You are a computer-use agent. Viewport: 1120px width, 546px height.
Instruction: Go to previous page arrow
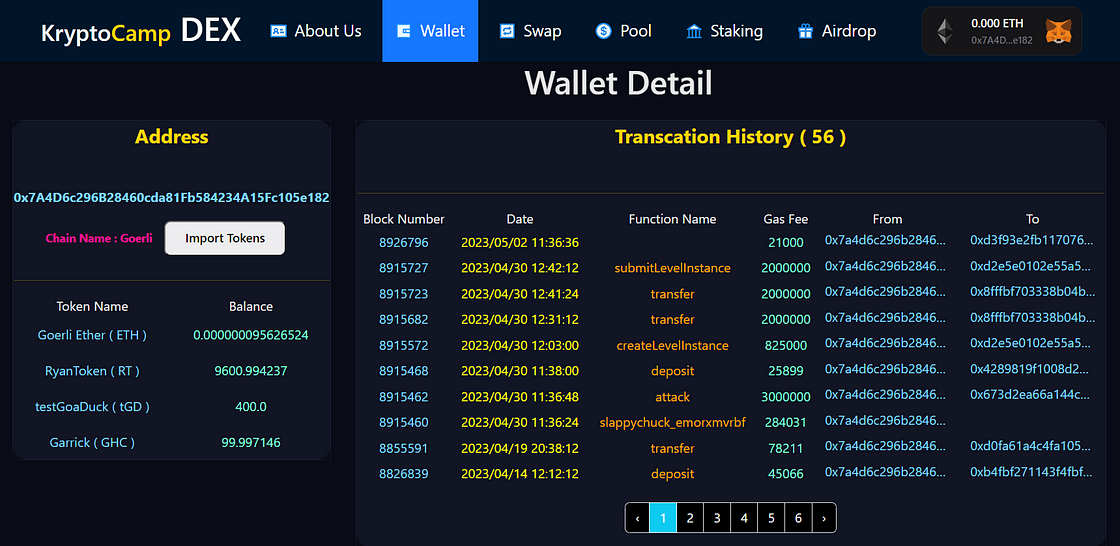pos(637,518)
